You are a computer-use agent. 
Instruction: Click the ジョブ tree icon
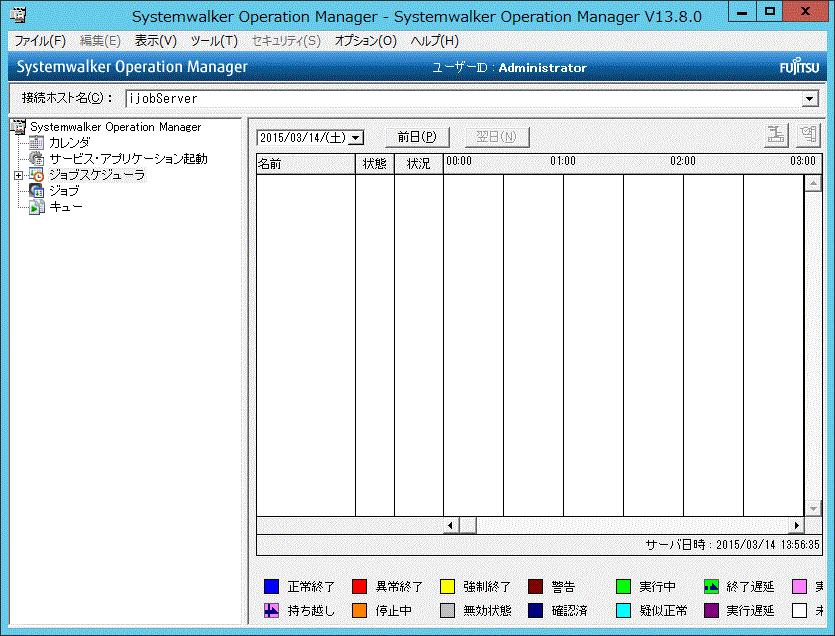point(36,191)
